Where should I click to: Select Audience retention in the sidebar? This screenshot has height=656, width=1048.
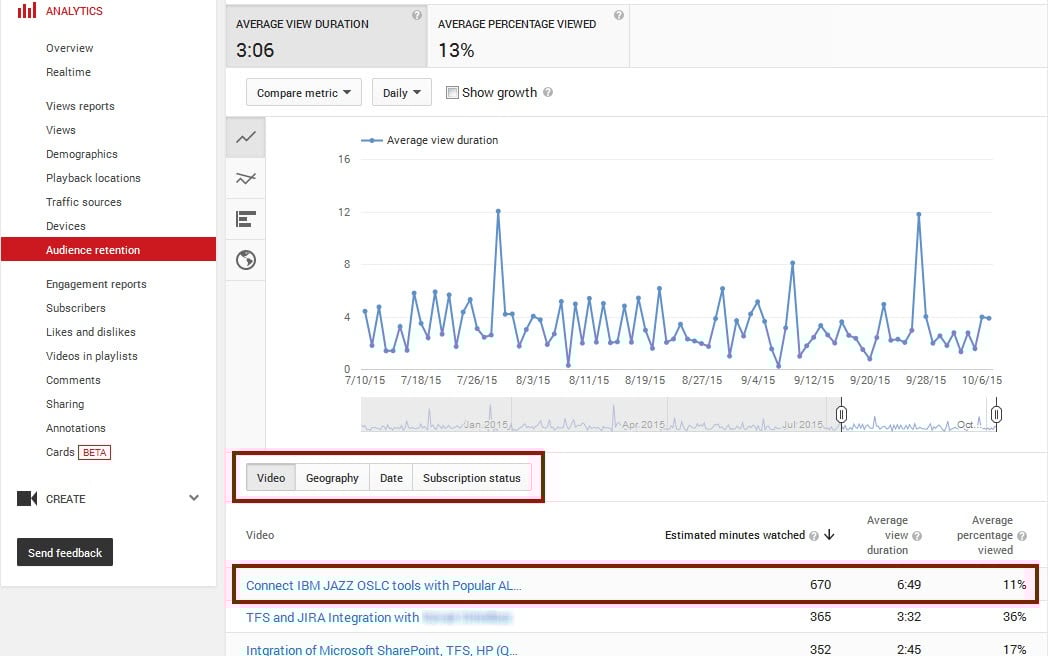point(108,249)
